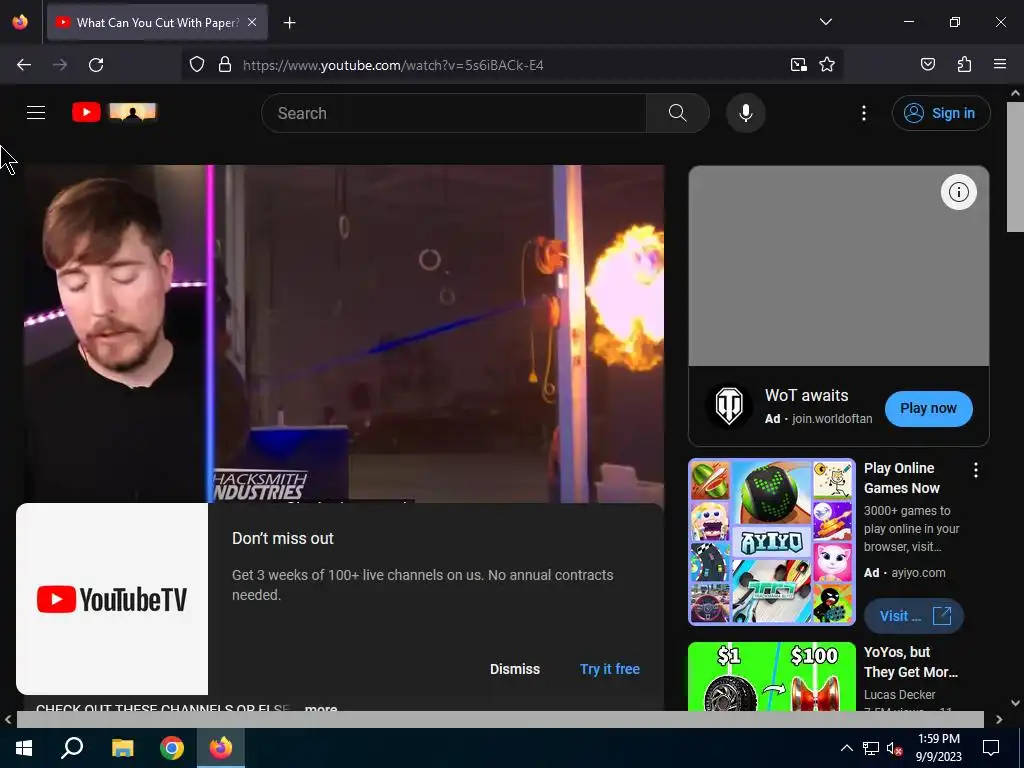Screen dimensions: 1024x768
Task: Focus the YouTube Search field
Action: pos(454,113)
